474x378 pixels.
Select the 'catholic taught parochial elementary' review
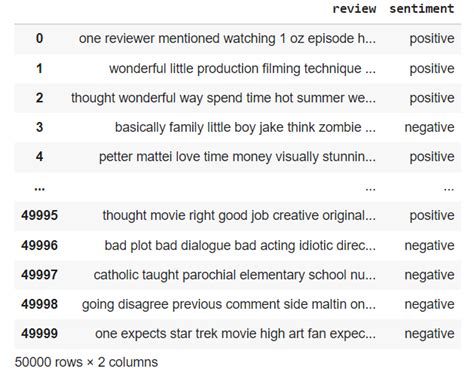point(235,275)
